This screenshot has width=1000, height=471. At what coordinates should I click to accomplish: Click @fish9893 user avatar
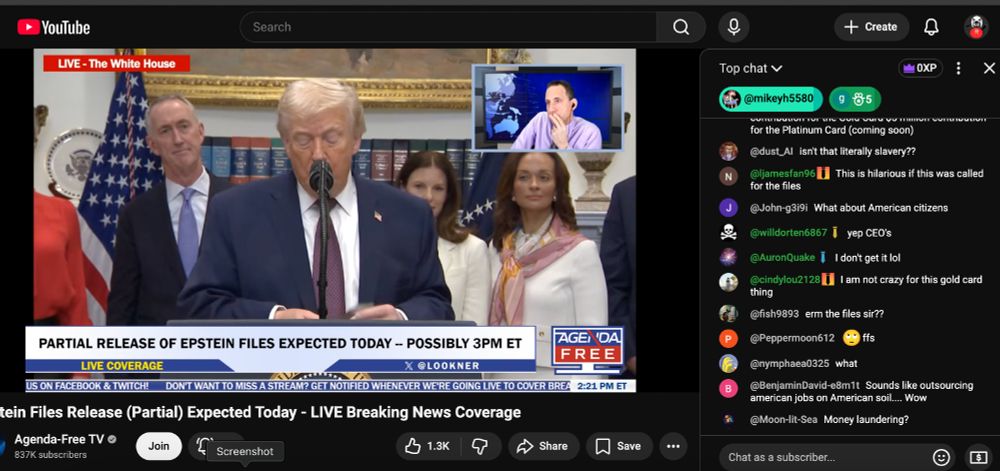coord(728,314)
